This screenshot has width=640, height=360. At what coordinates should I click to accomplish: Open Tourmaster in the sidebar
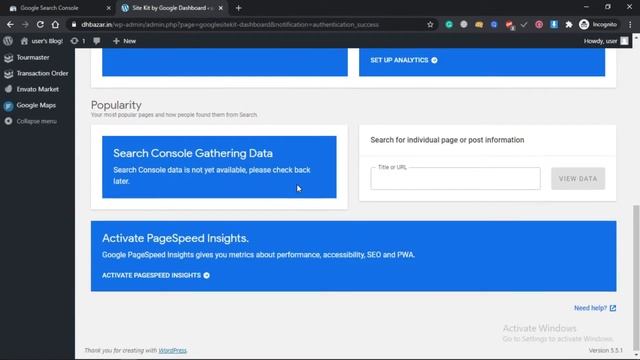33,58
